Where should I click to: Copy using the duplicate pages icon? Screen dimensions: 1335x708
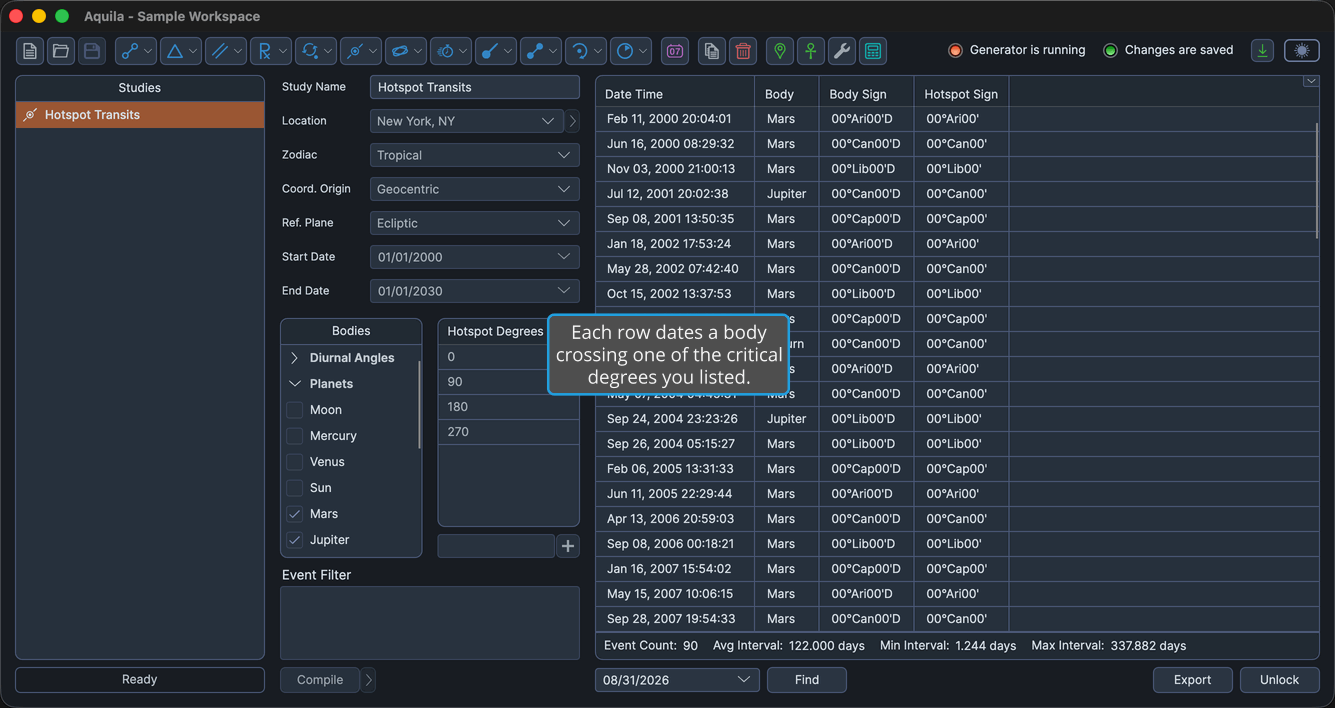[712, 51]
